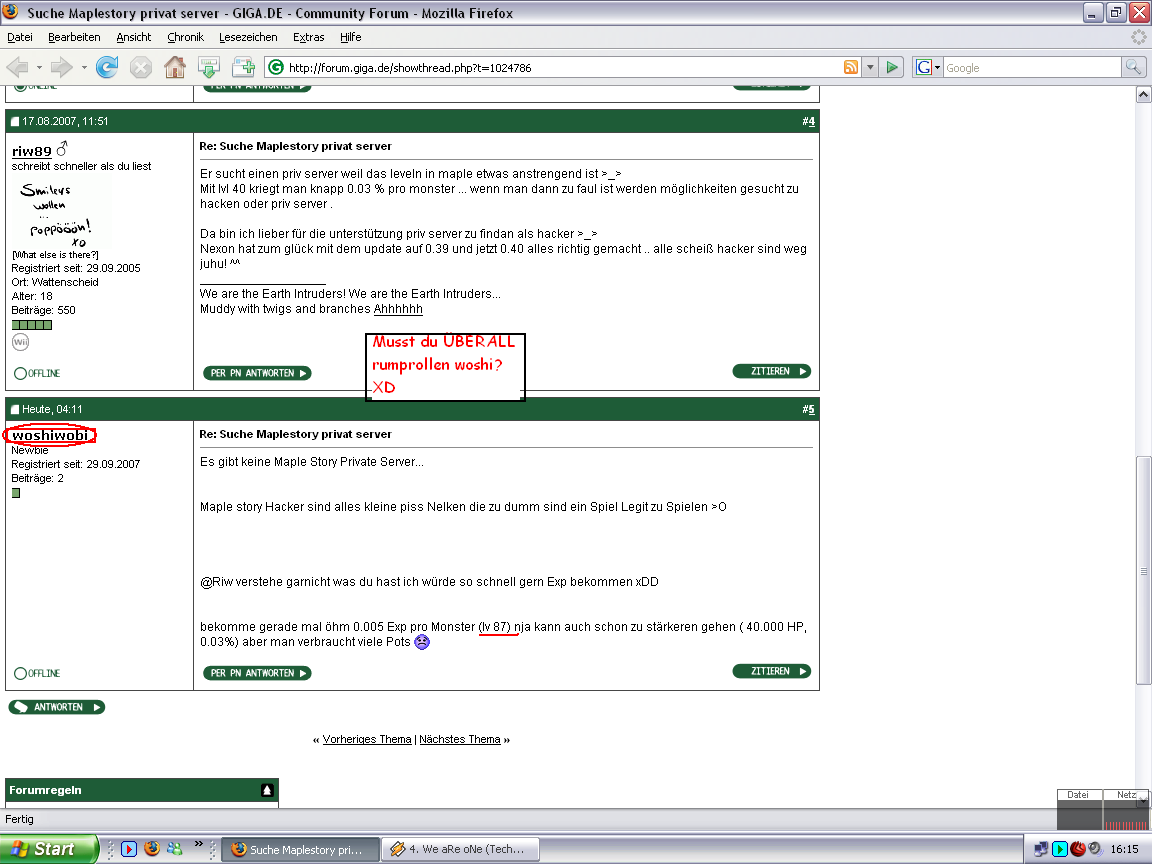The image size is (1152, 864).
Task: Click the new tab toolbar icon
Action: (x=243, y=67)
